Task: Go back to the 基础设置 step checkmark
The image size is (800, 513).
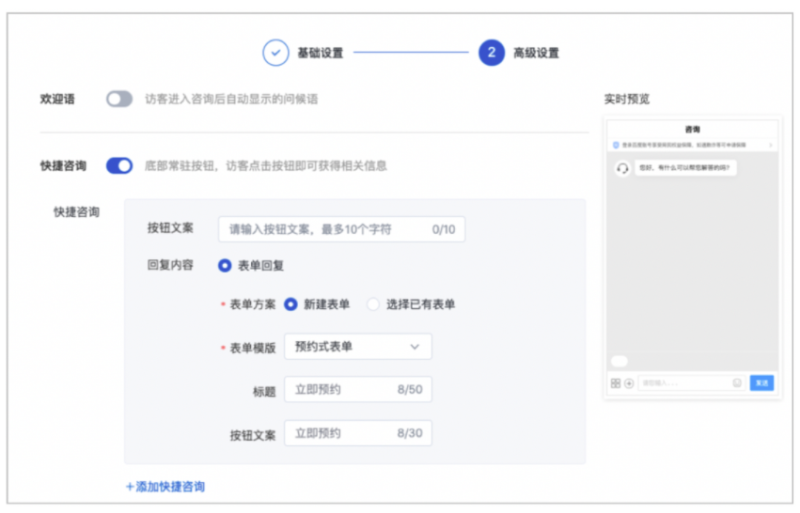Action: 276,53
